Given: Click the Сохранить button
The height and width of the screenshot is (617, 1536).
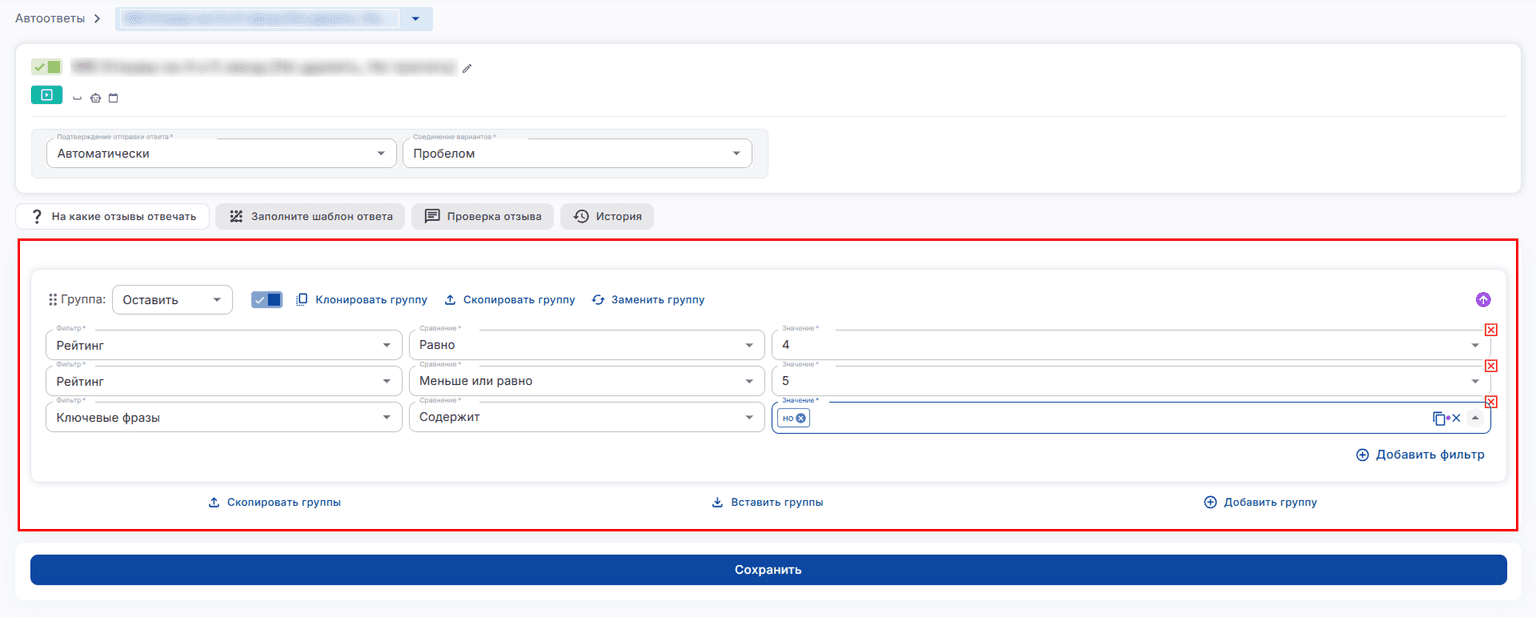Looking at the screenshot, I should point(768,570).
